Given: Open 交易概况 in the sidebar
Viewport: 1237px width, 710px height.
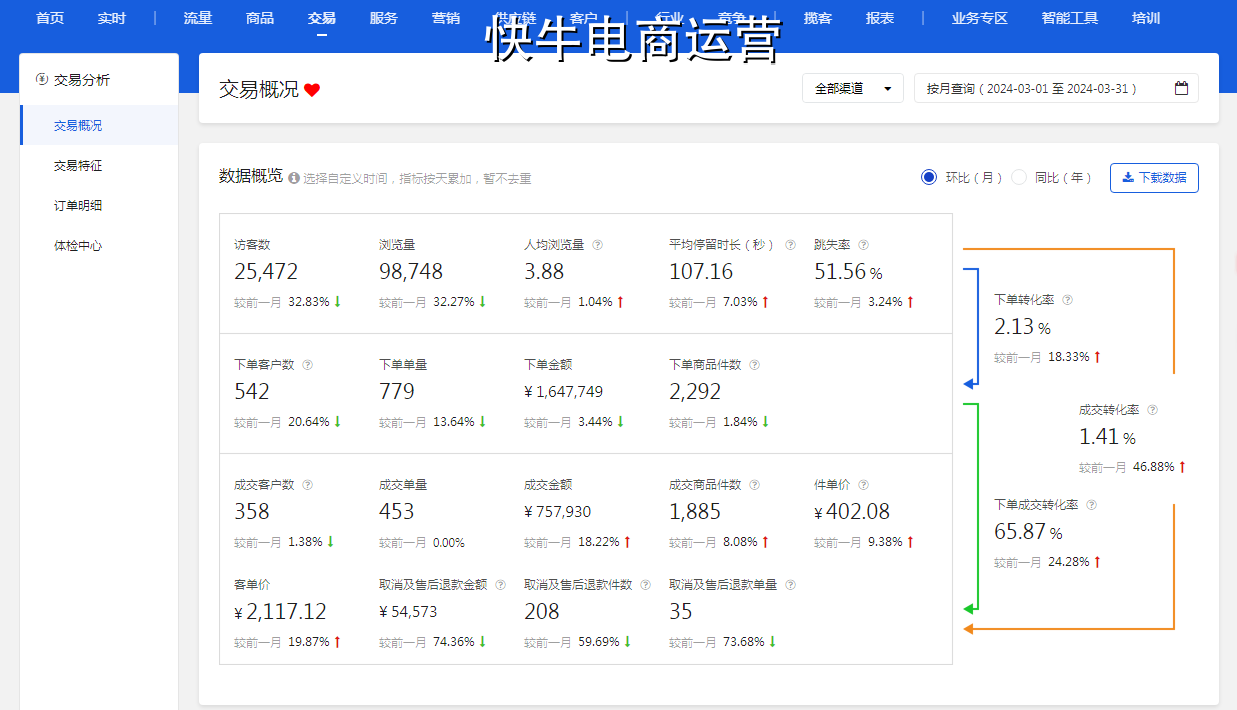Looking at the screenshot, I should point(99,125).
